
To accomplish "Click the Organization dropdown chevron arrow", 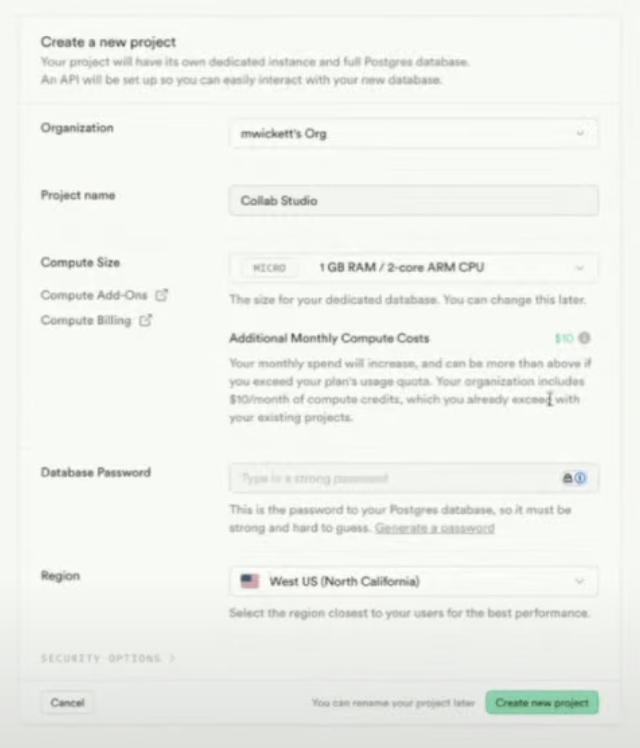I will tap(580, 134).
